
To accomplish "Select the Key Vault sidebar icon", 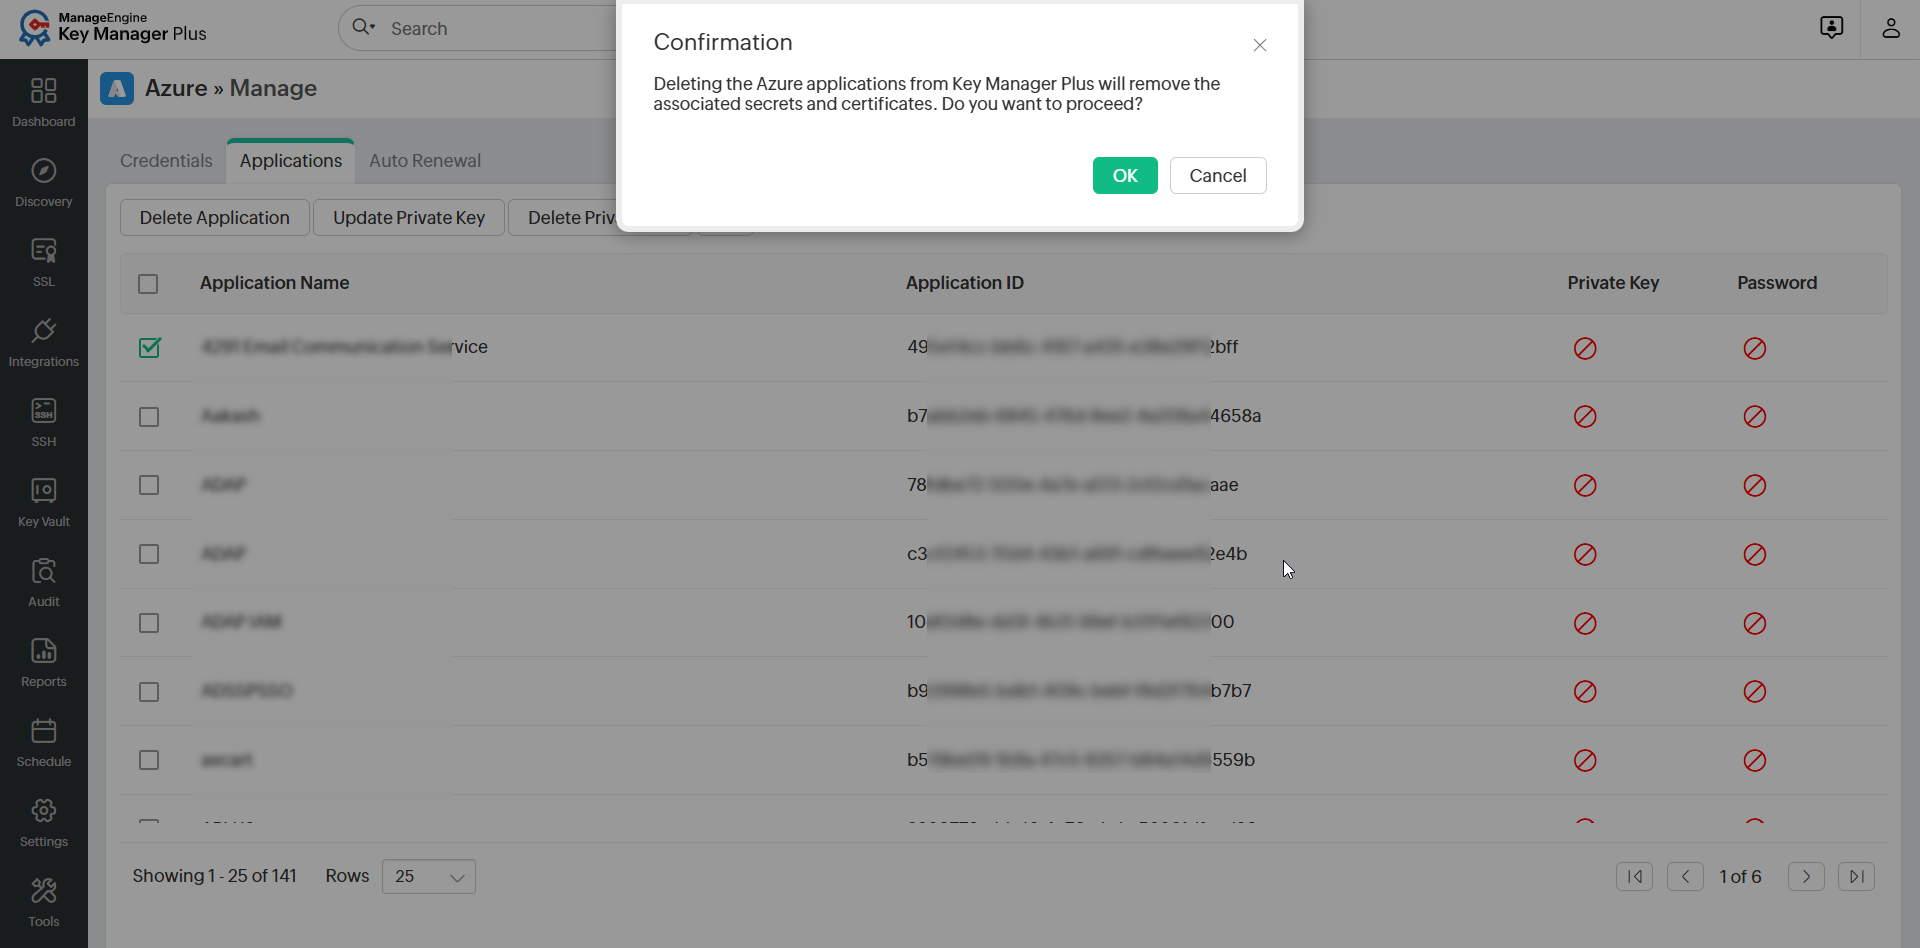I will (43, 498).
